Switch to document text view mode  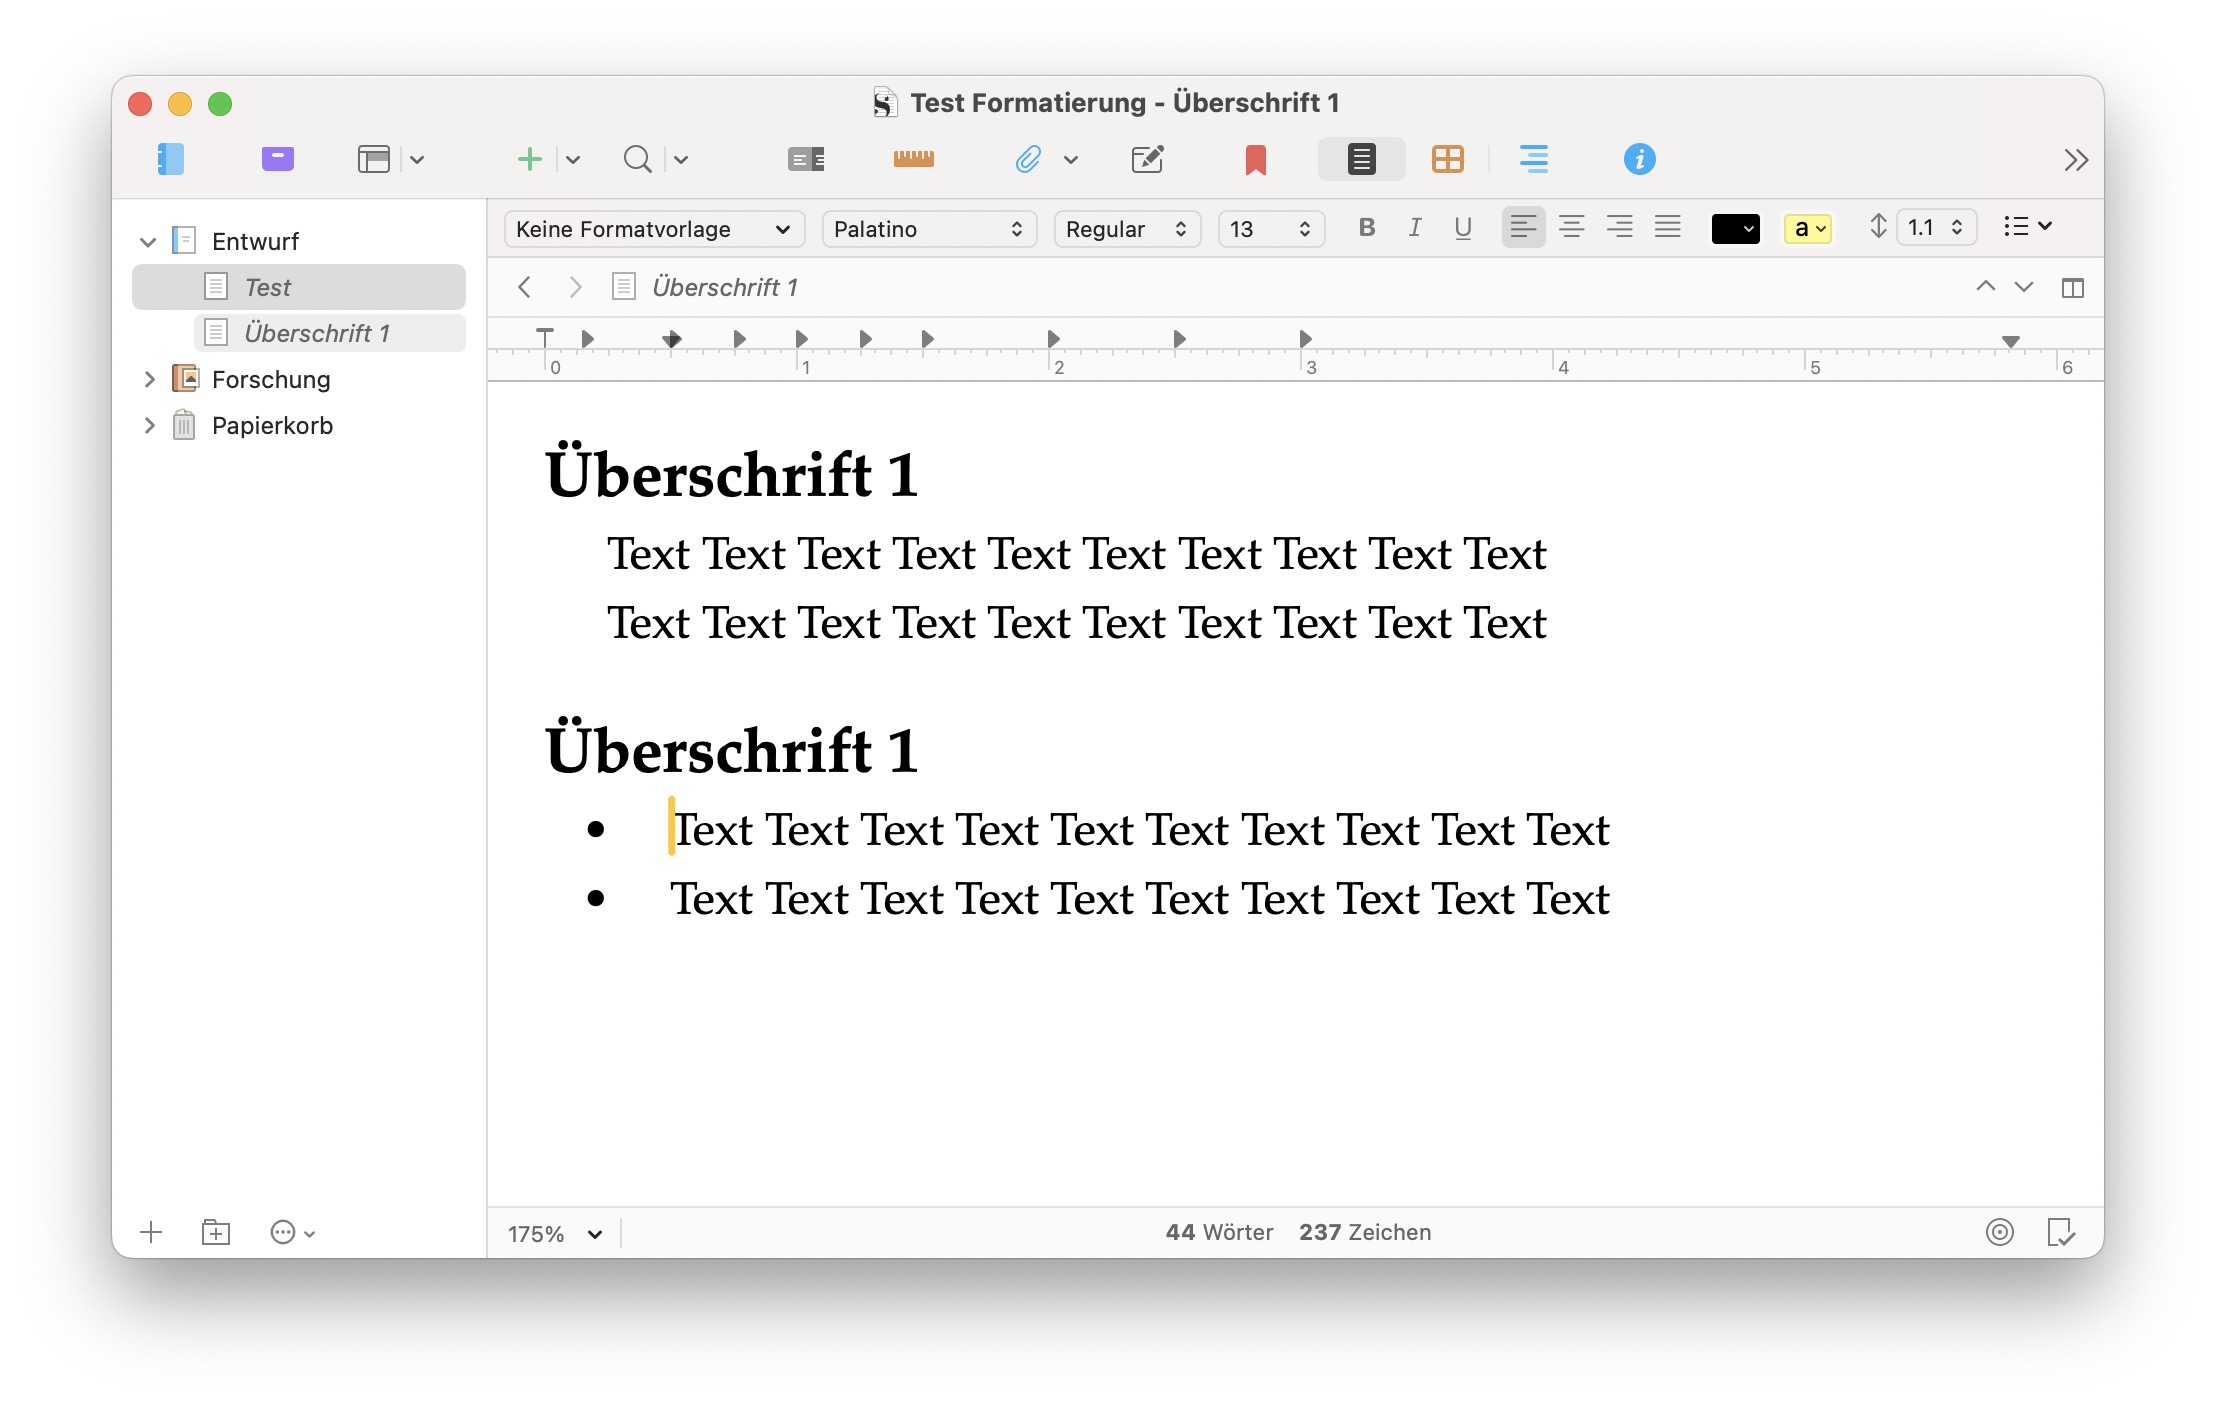[1361, 159]
